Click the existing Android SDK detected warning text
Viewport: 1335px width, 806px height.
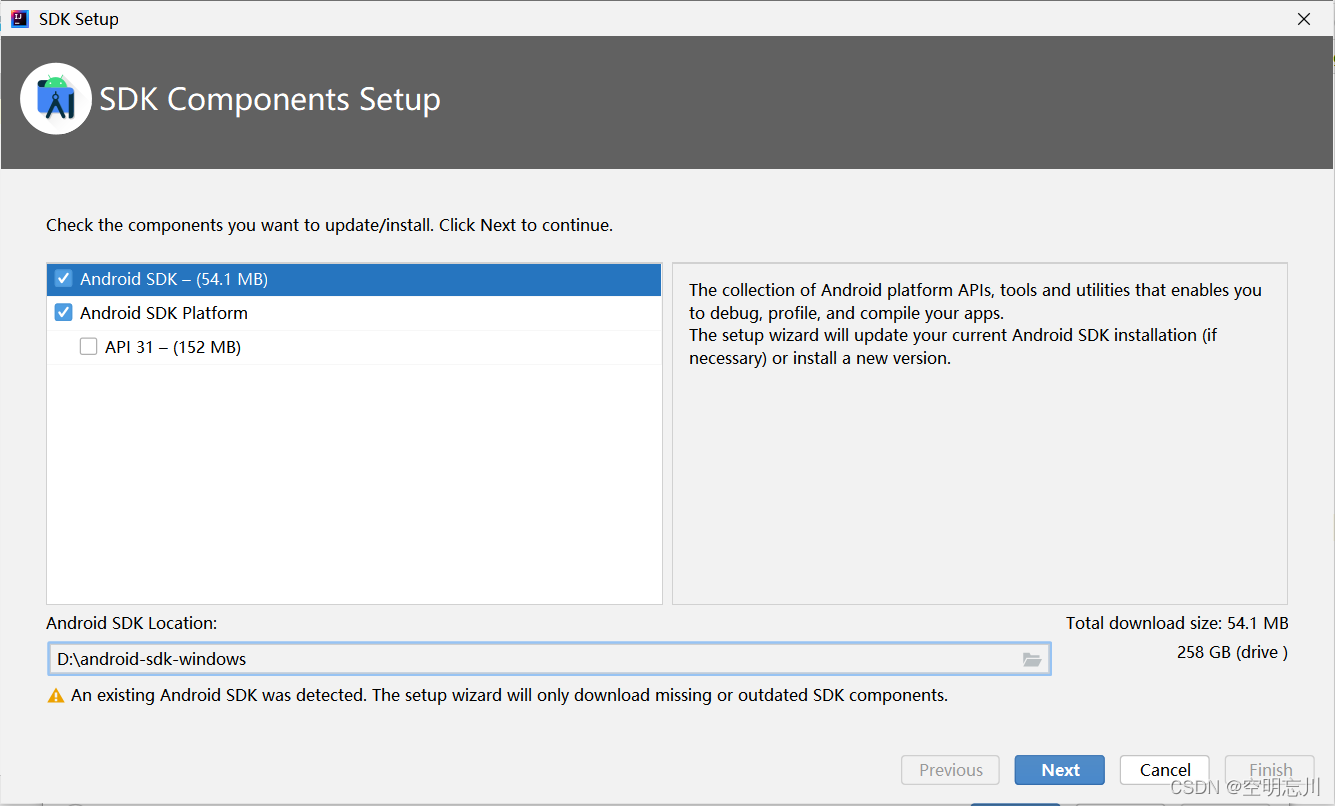(x=509, y=695)
